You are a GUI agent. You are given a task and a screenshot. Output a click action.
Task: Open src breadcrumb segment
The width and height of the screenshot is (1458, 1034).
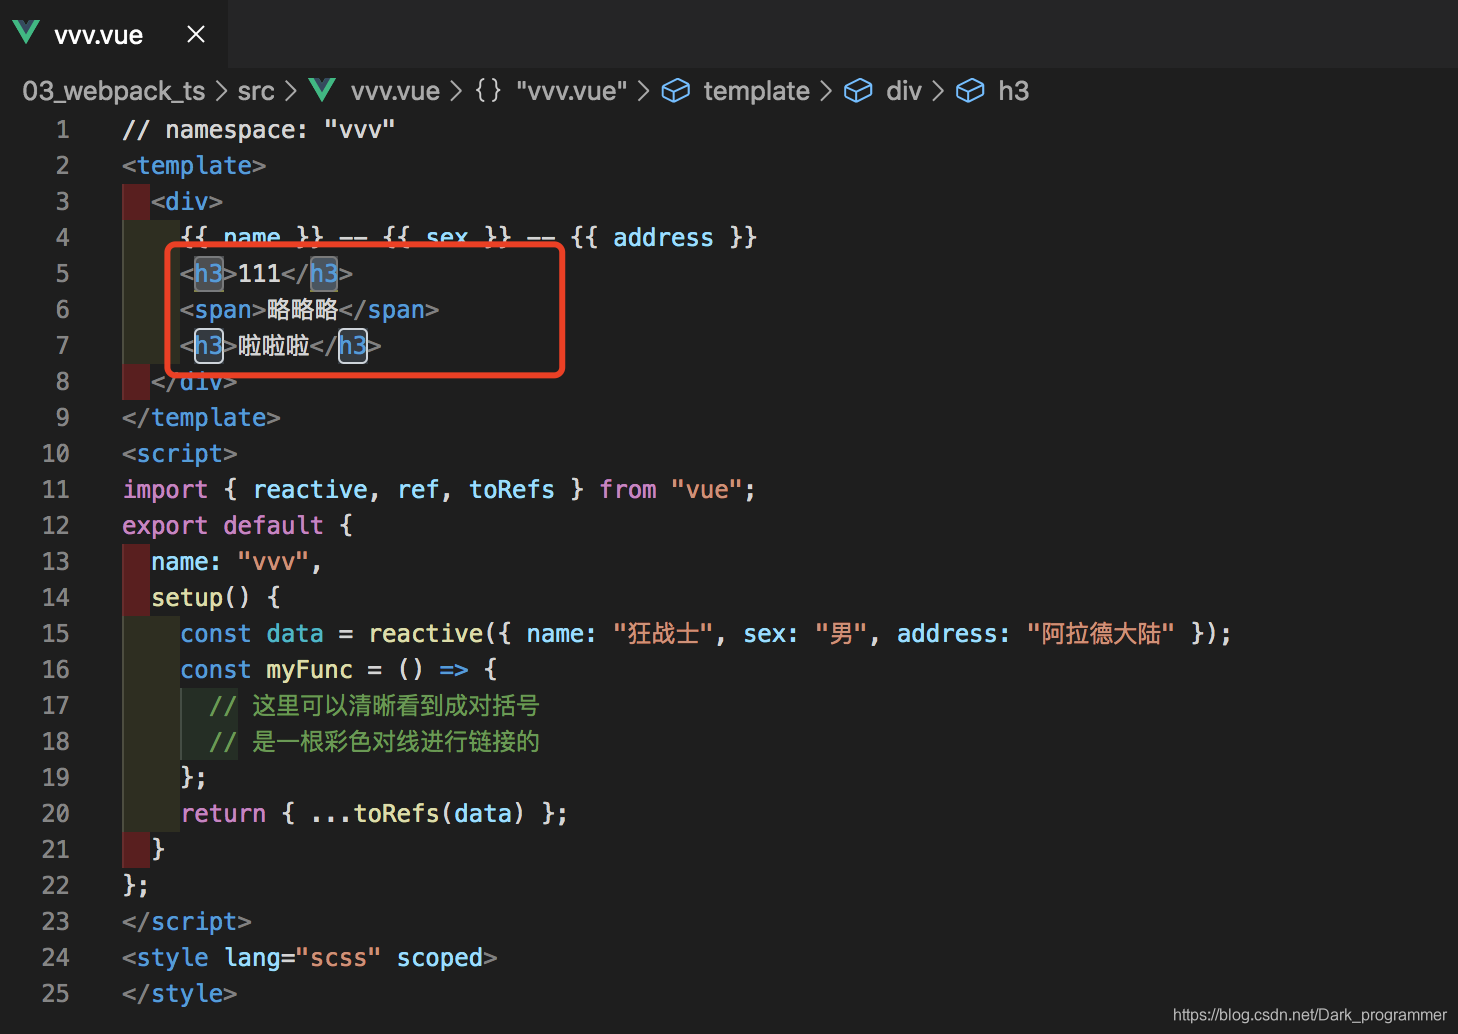pyautogui.click(x=256, y=91)
